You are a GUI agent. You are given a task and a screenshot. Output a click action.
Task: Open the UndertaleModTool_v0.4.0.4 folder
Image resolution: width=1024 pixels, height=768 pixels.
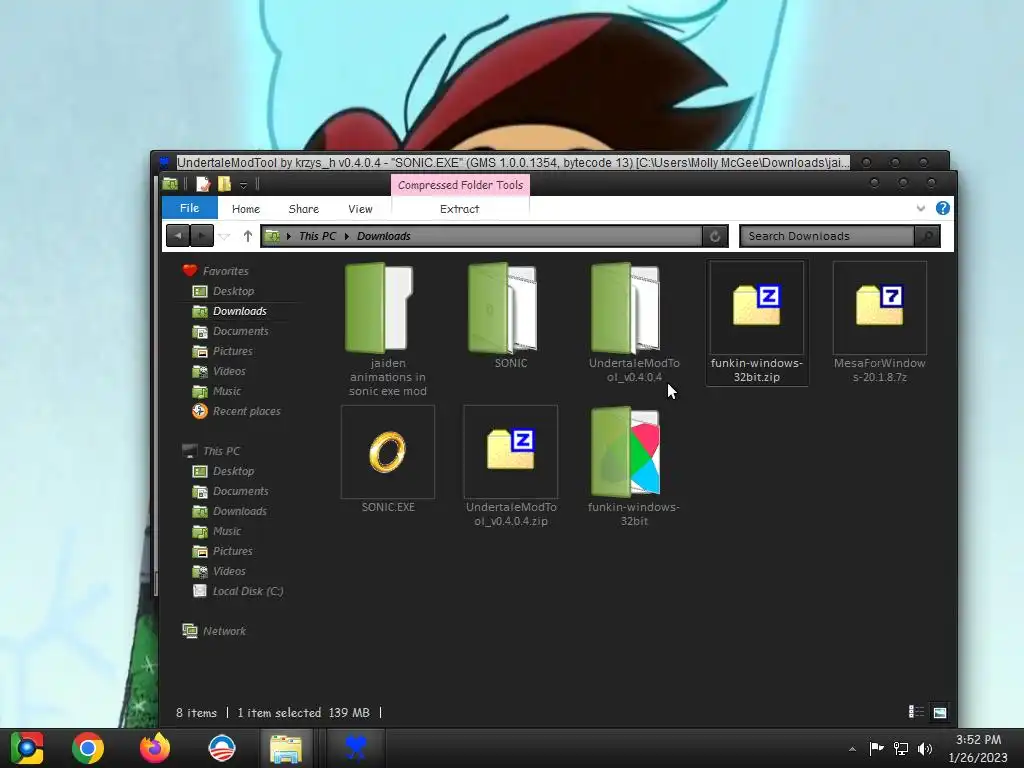(633, 323)
